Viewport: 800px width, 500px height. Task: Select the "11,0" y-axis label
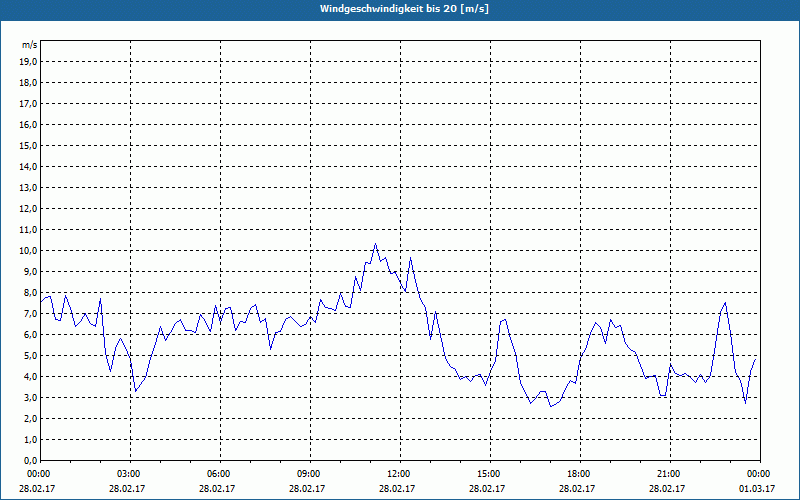click(x=28, y=230)
